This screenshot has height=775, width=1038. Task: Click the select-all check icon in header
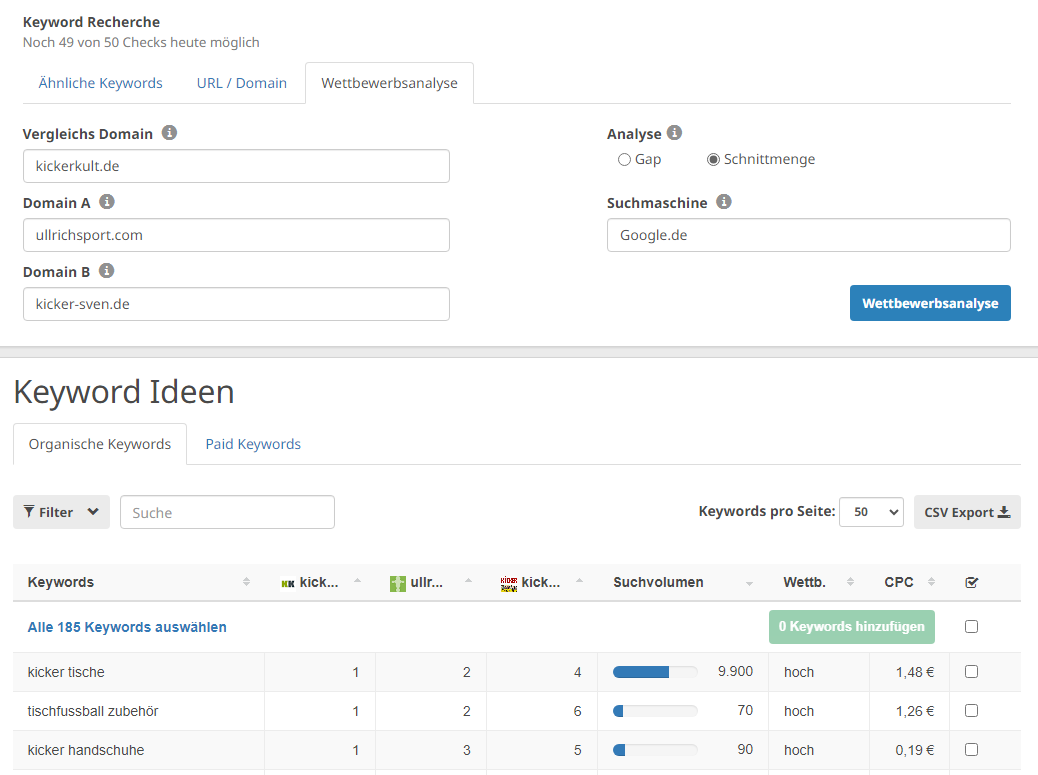point(971,582)
